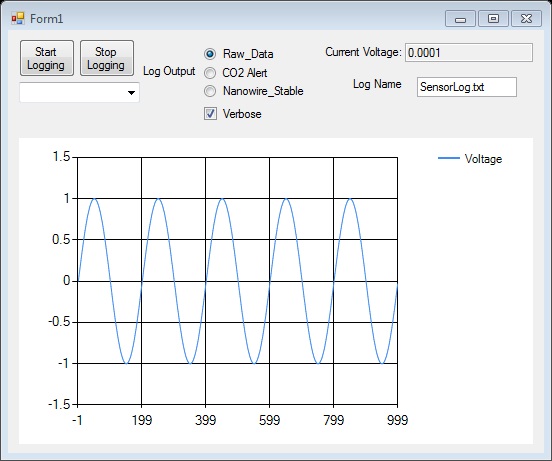
Task: Focus the Log Name text box
Action: pyautogui.click(x=467, y=87)
